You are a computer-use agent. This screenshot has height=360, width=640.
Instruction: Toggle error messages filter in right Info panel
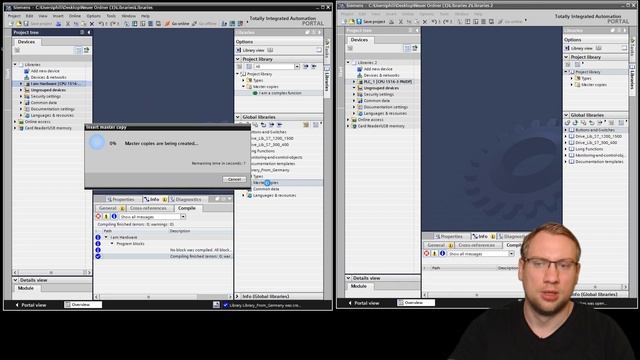pyautogui.click(x=427, y=253)
